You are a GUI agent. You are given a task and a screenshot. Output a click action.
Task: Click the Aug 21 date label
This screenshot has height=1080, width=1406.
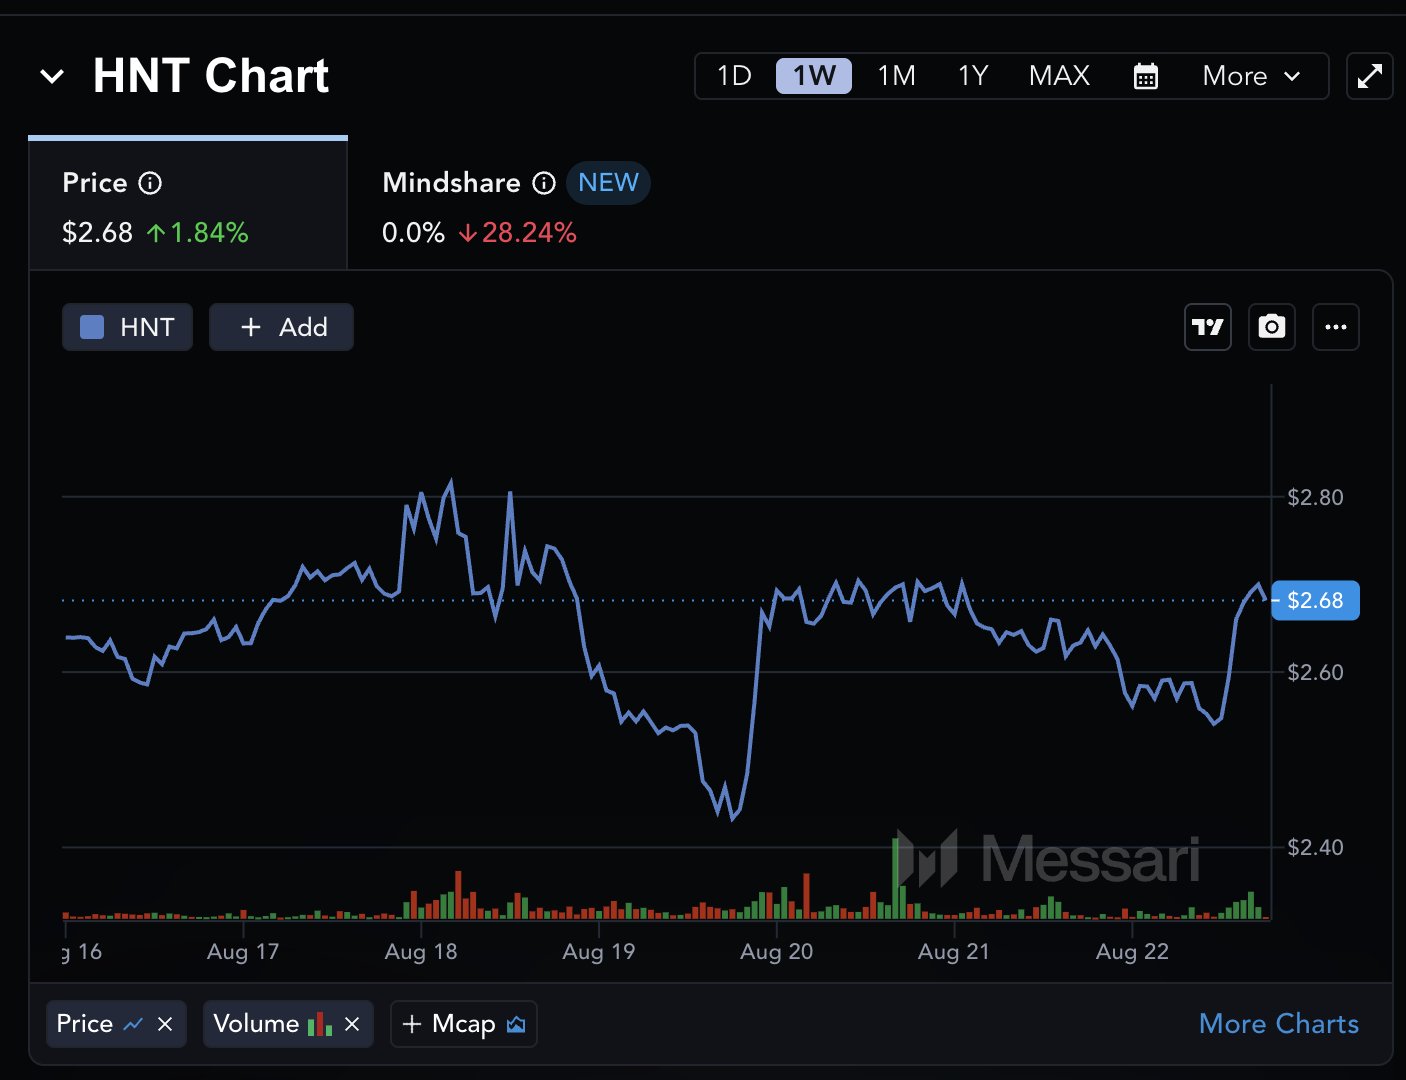point(954,952)
